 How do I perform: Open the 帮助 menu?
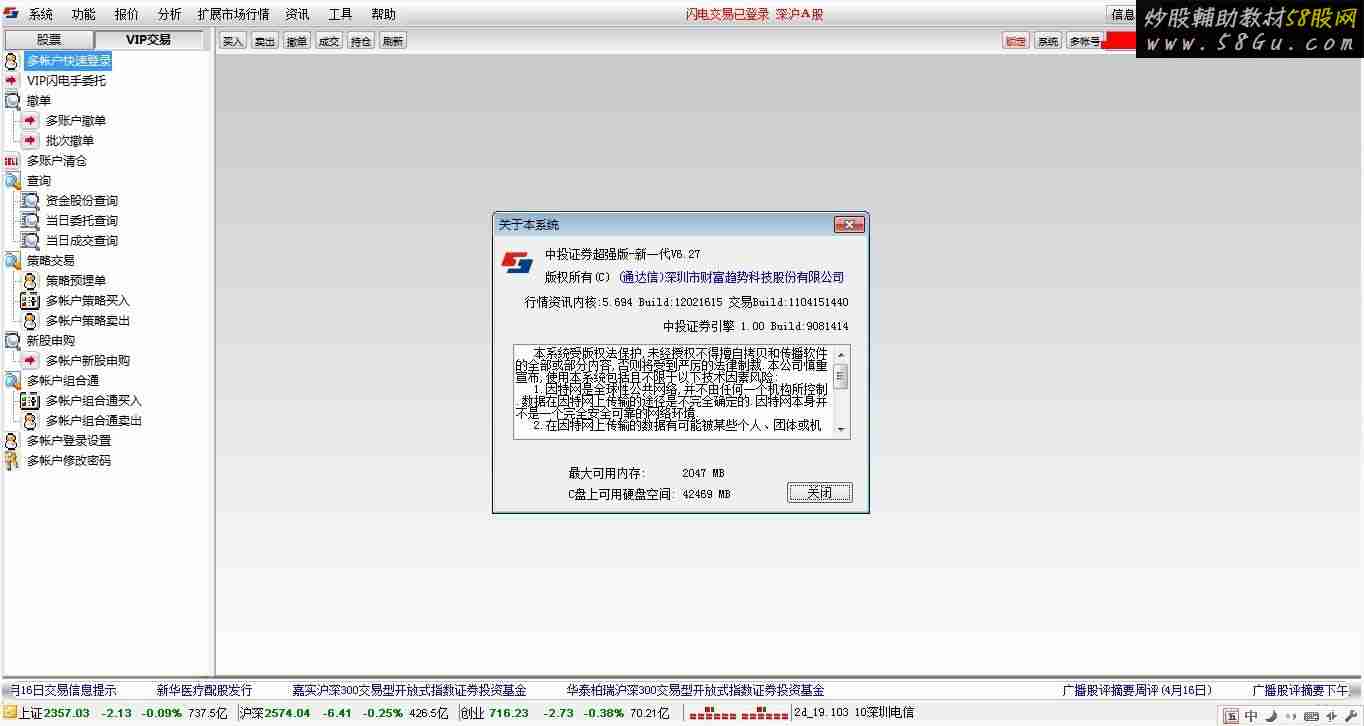[384, 14]
